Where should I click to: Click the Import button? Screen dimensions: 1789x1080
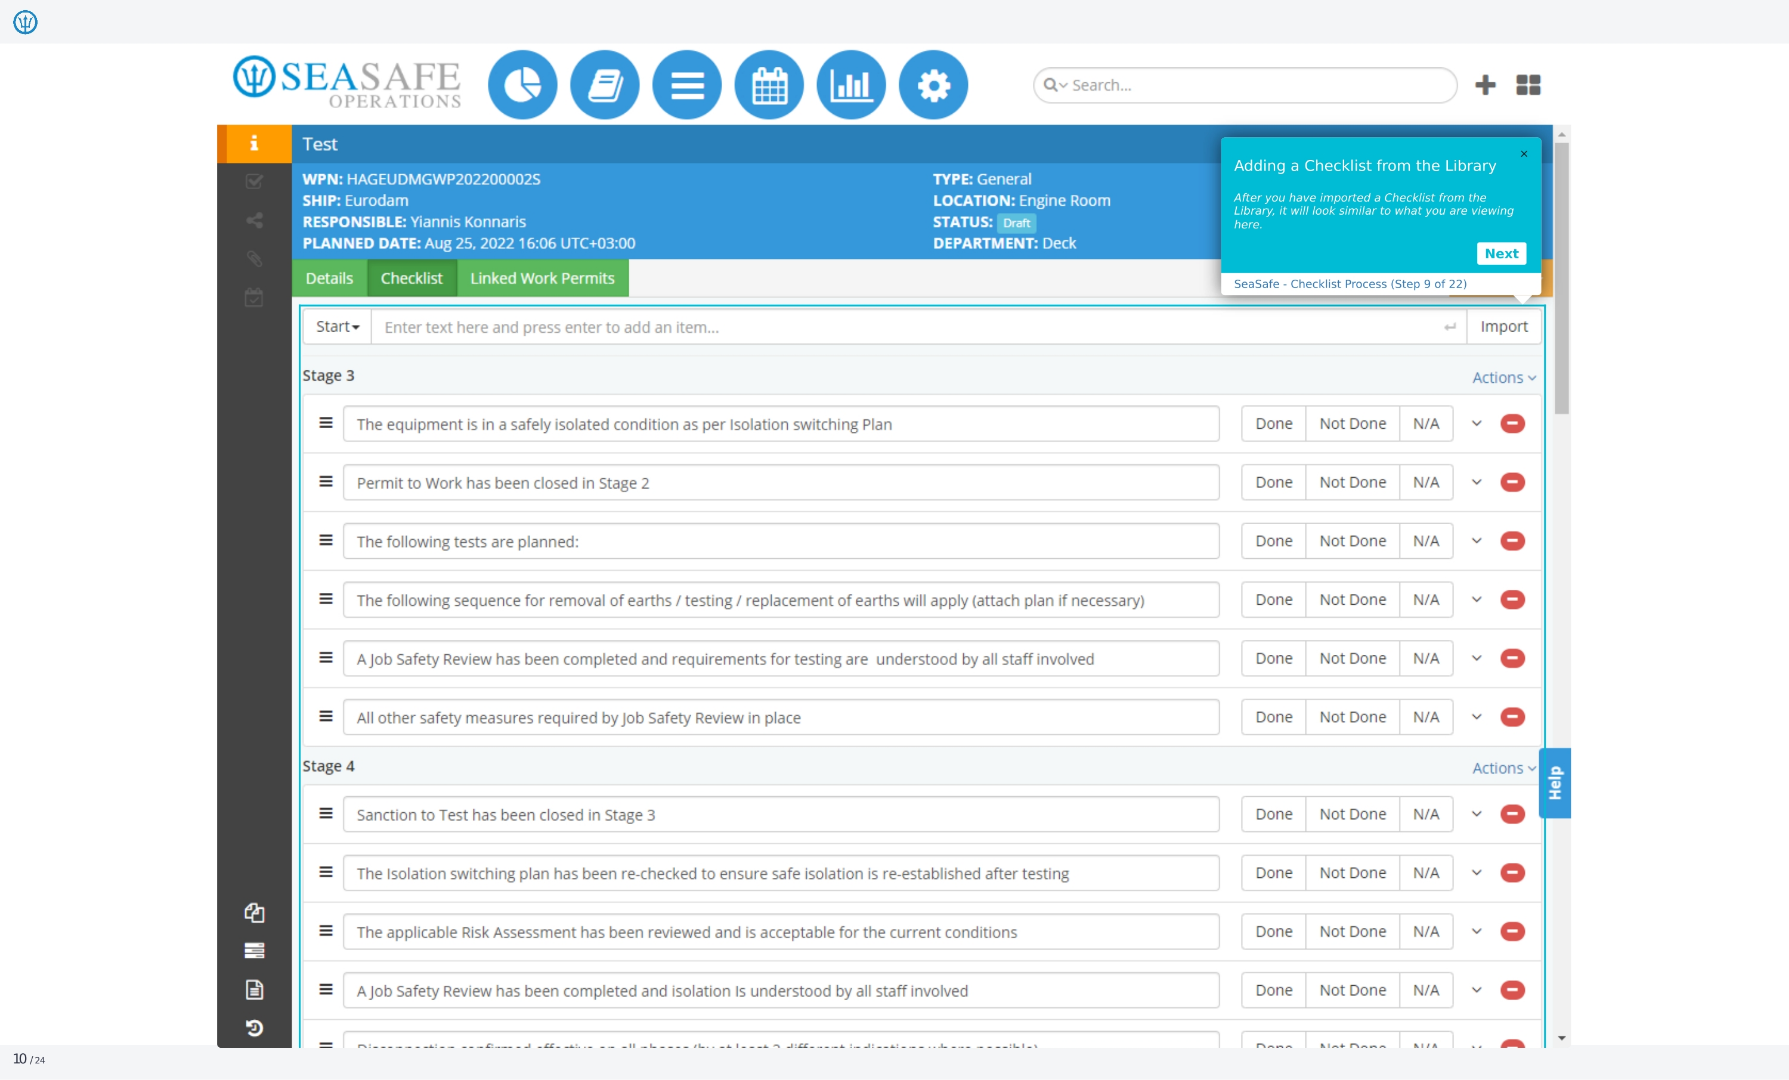point(1503,327)
